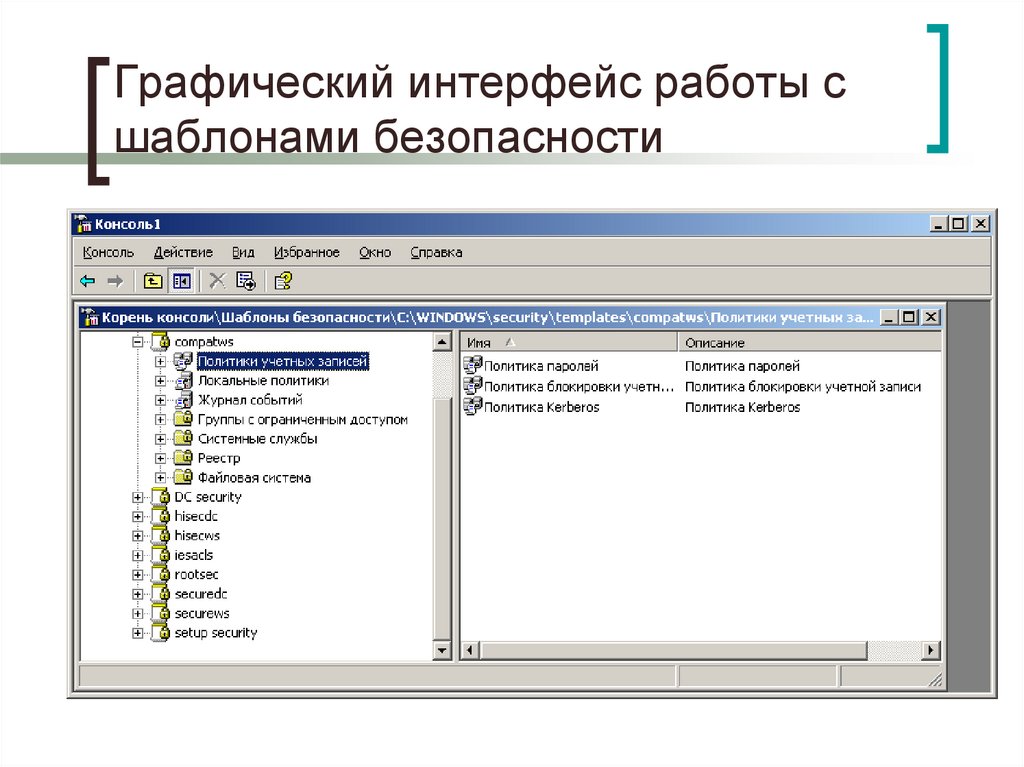Click the Back navigation arrow
This screenshot has width=1024, height=767.
tap(86, 281)
